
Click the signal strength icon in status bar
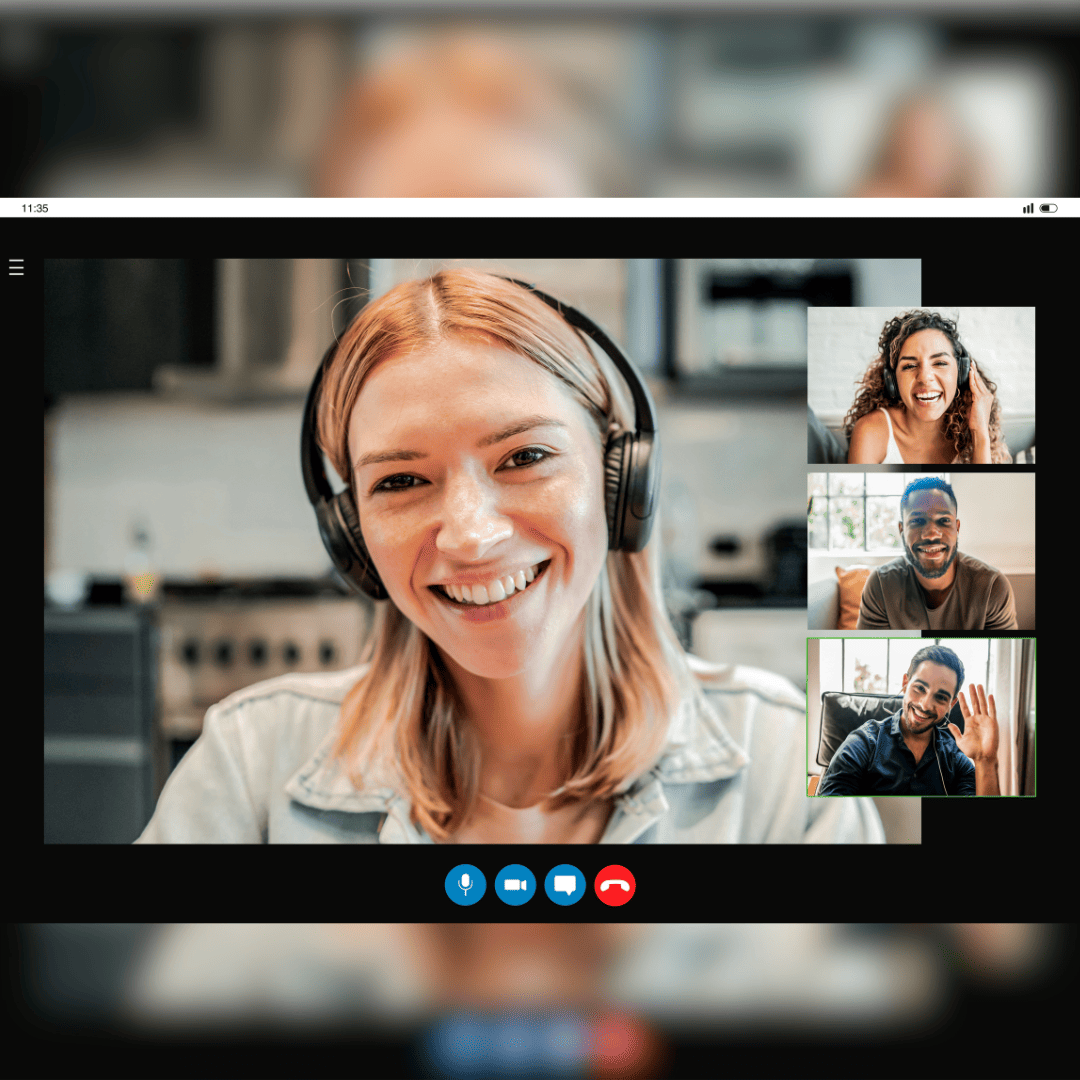tap(1028, 208)
